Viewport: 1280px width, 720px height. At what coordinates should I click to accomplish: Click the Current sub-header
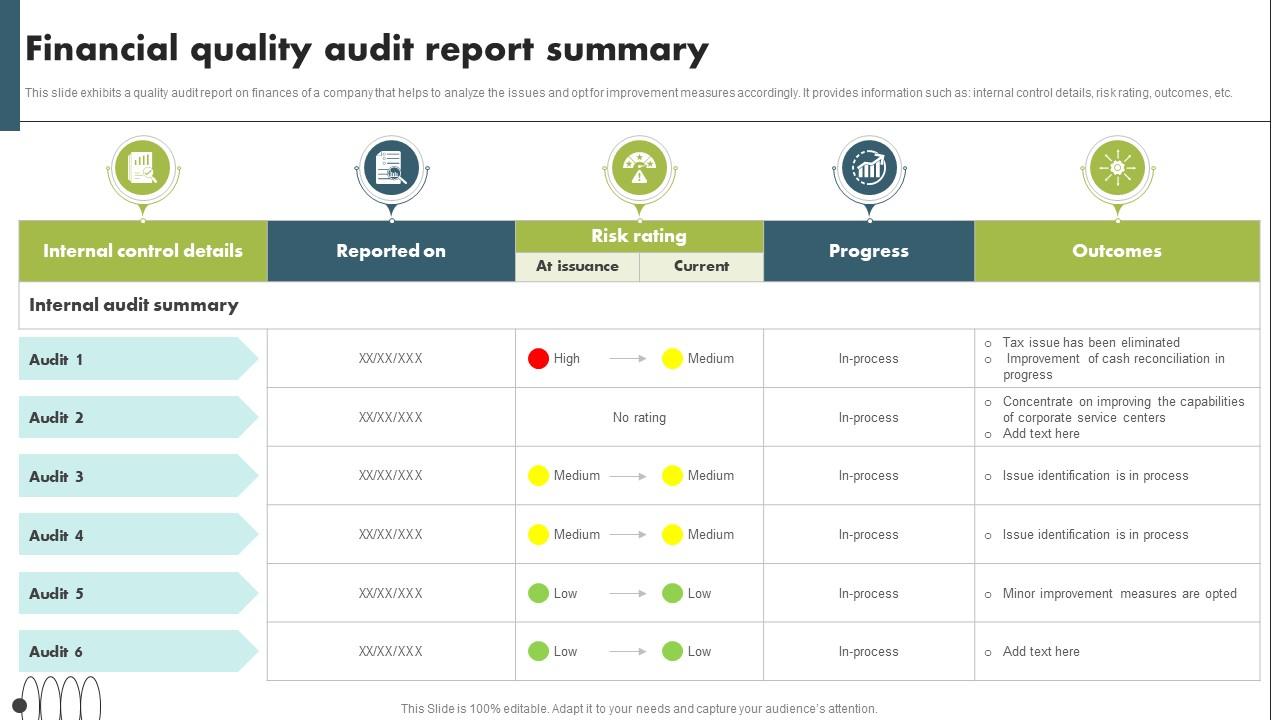[x=701, y=267]
